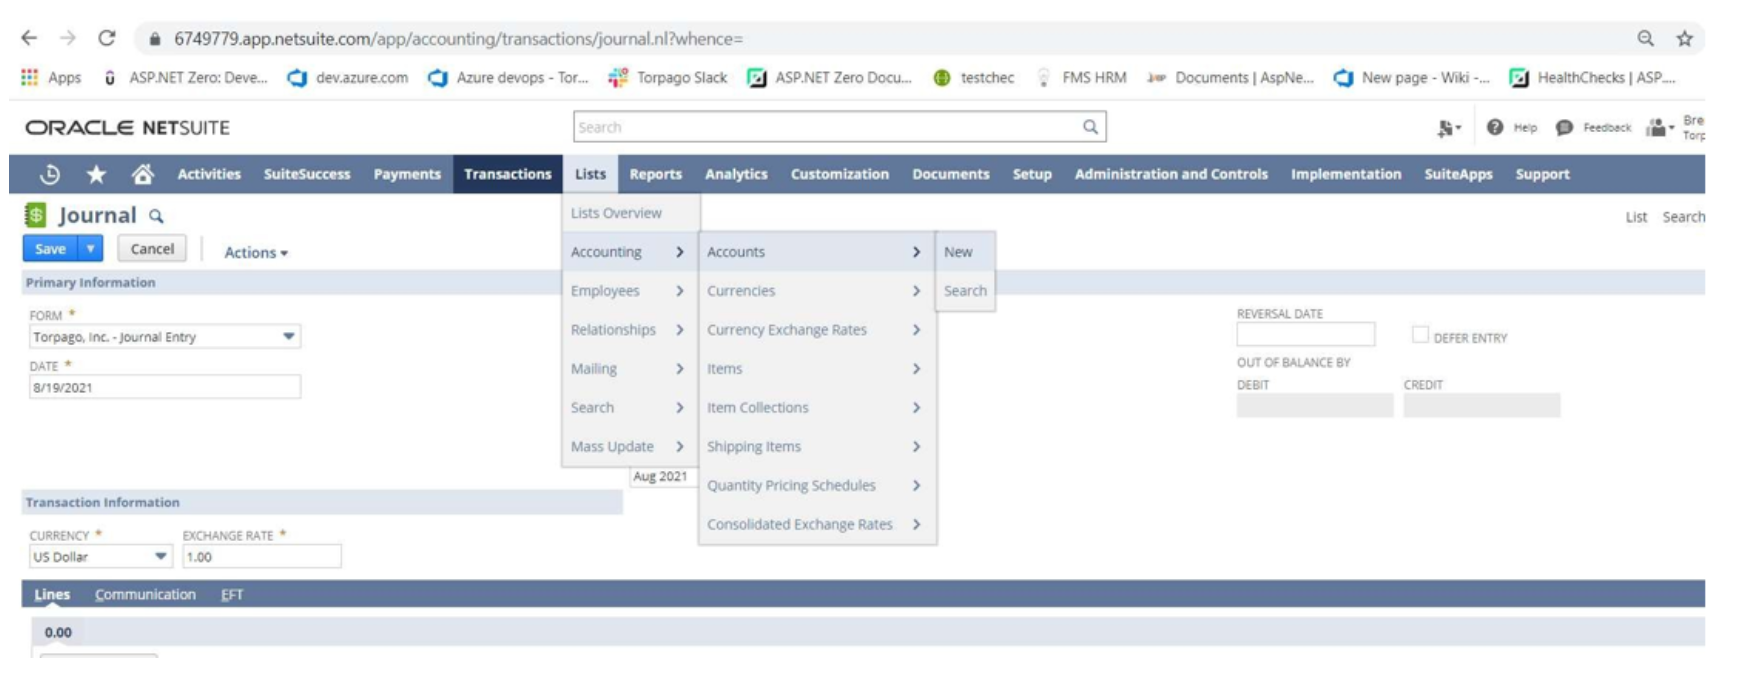This screenshot has width=1738, height=684.
Task: Open the Mass Update submenu
Action: coord(629,447)
